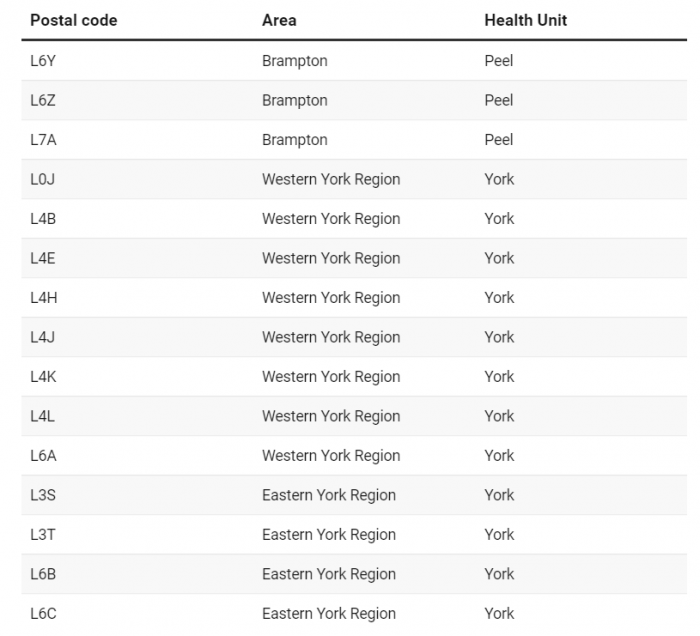Click Eastern York Region in L3T row
The height and width of the screenshot is (636, 700).
(x=329, y=535)
